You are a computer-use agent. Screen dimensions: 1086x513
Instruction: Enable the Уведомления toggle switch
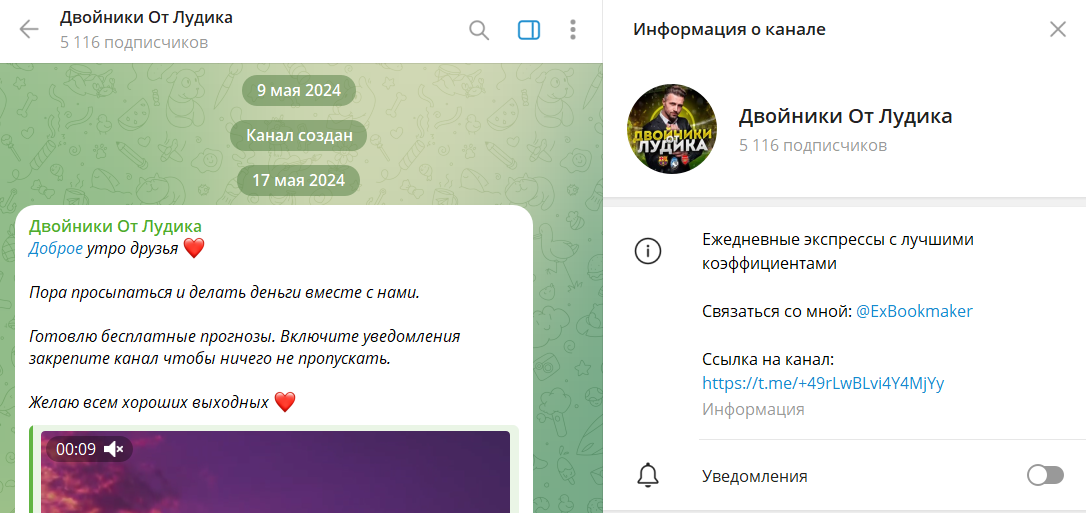[1045, 476]
